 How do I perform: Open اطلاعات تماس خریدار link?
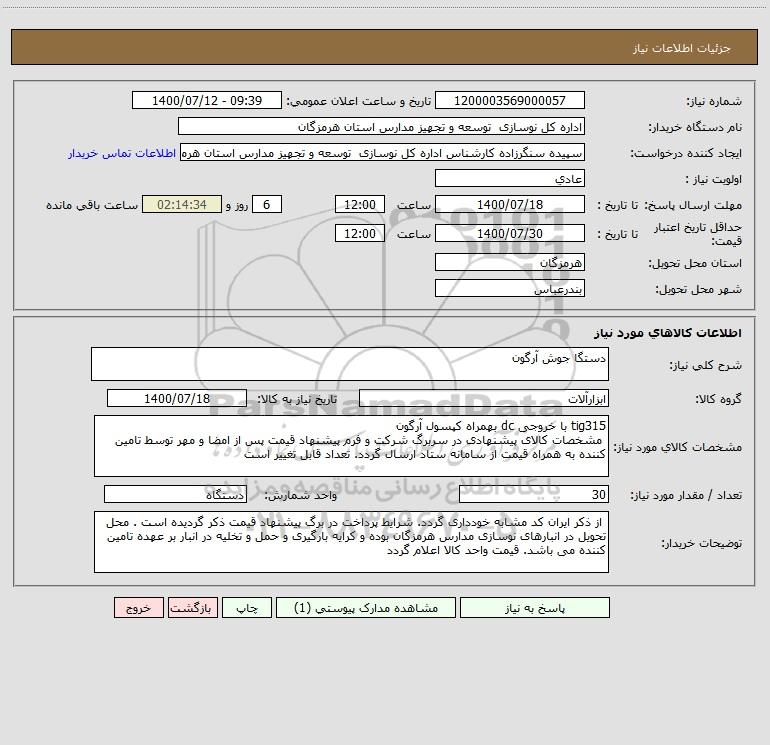122,153
